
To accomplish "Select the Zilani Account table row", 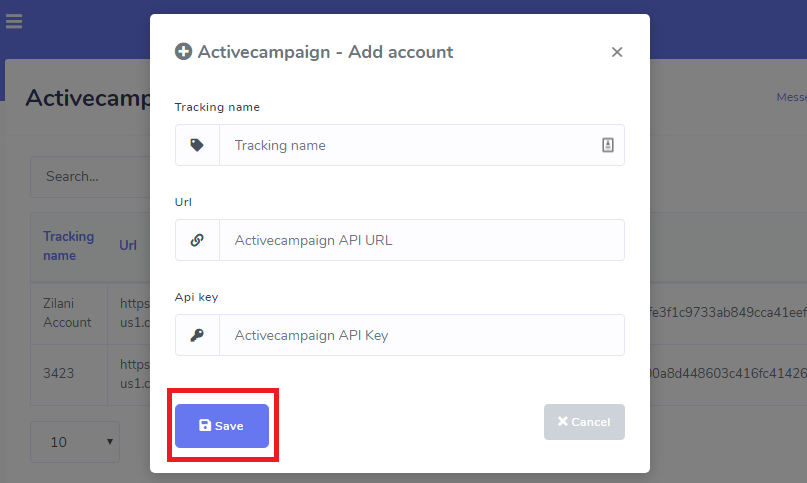I will pyautogui.click(x=68, y=313).
